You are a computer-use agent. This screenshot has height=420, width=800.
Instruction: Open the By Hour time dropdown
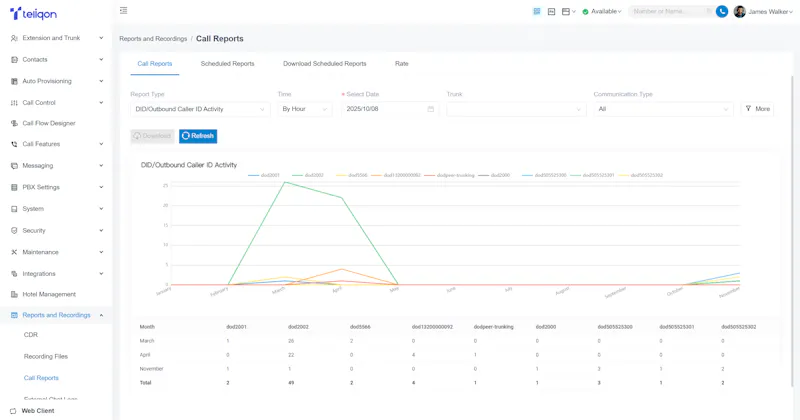tap(305, 109)
